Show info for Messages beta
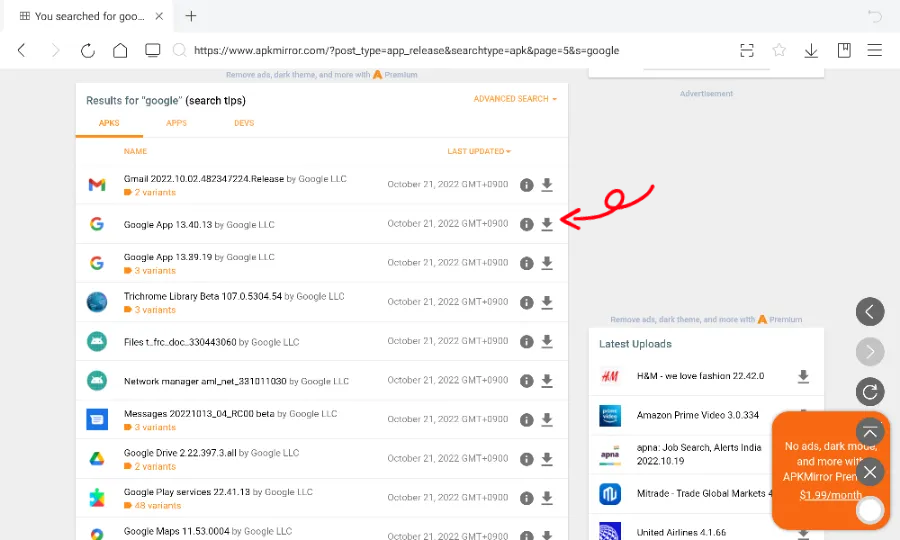The width and height of the screenshot is (900, 540). pos(526,419)
